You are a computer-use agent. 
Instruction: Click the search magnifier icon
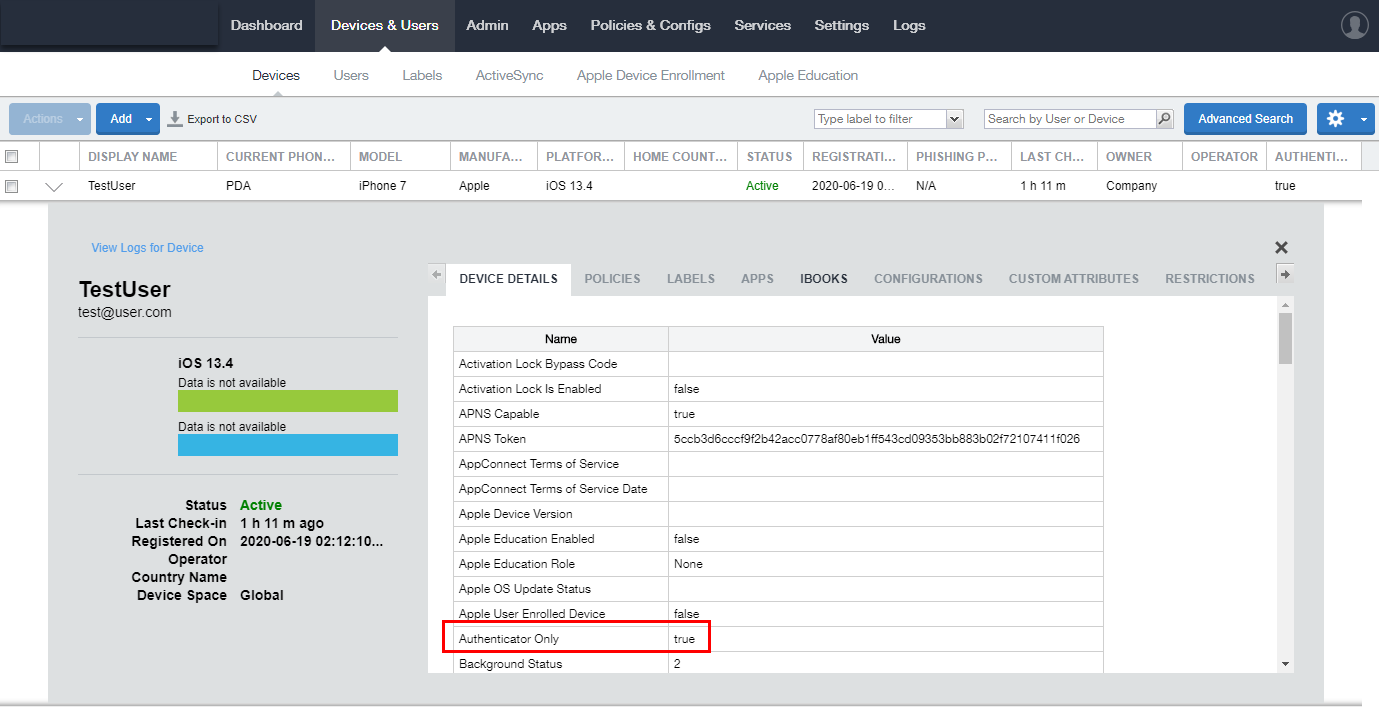point(1164,119)
